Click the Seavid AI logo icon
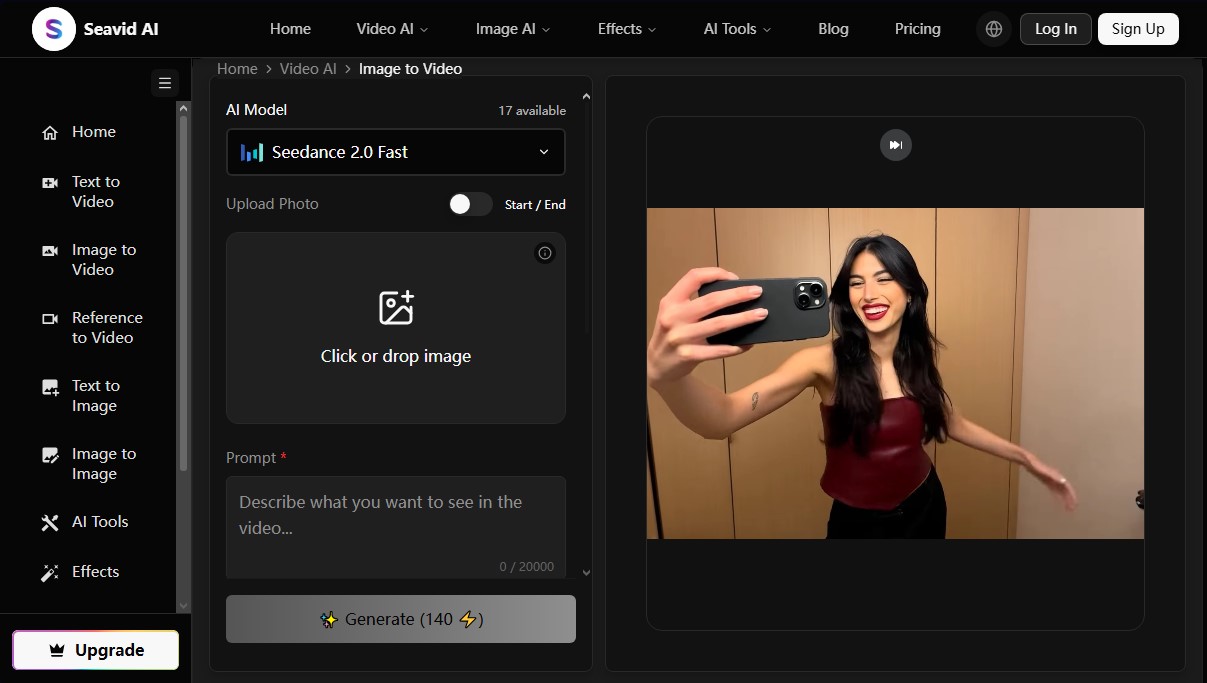 (53, 29)
